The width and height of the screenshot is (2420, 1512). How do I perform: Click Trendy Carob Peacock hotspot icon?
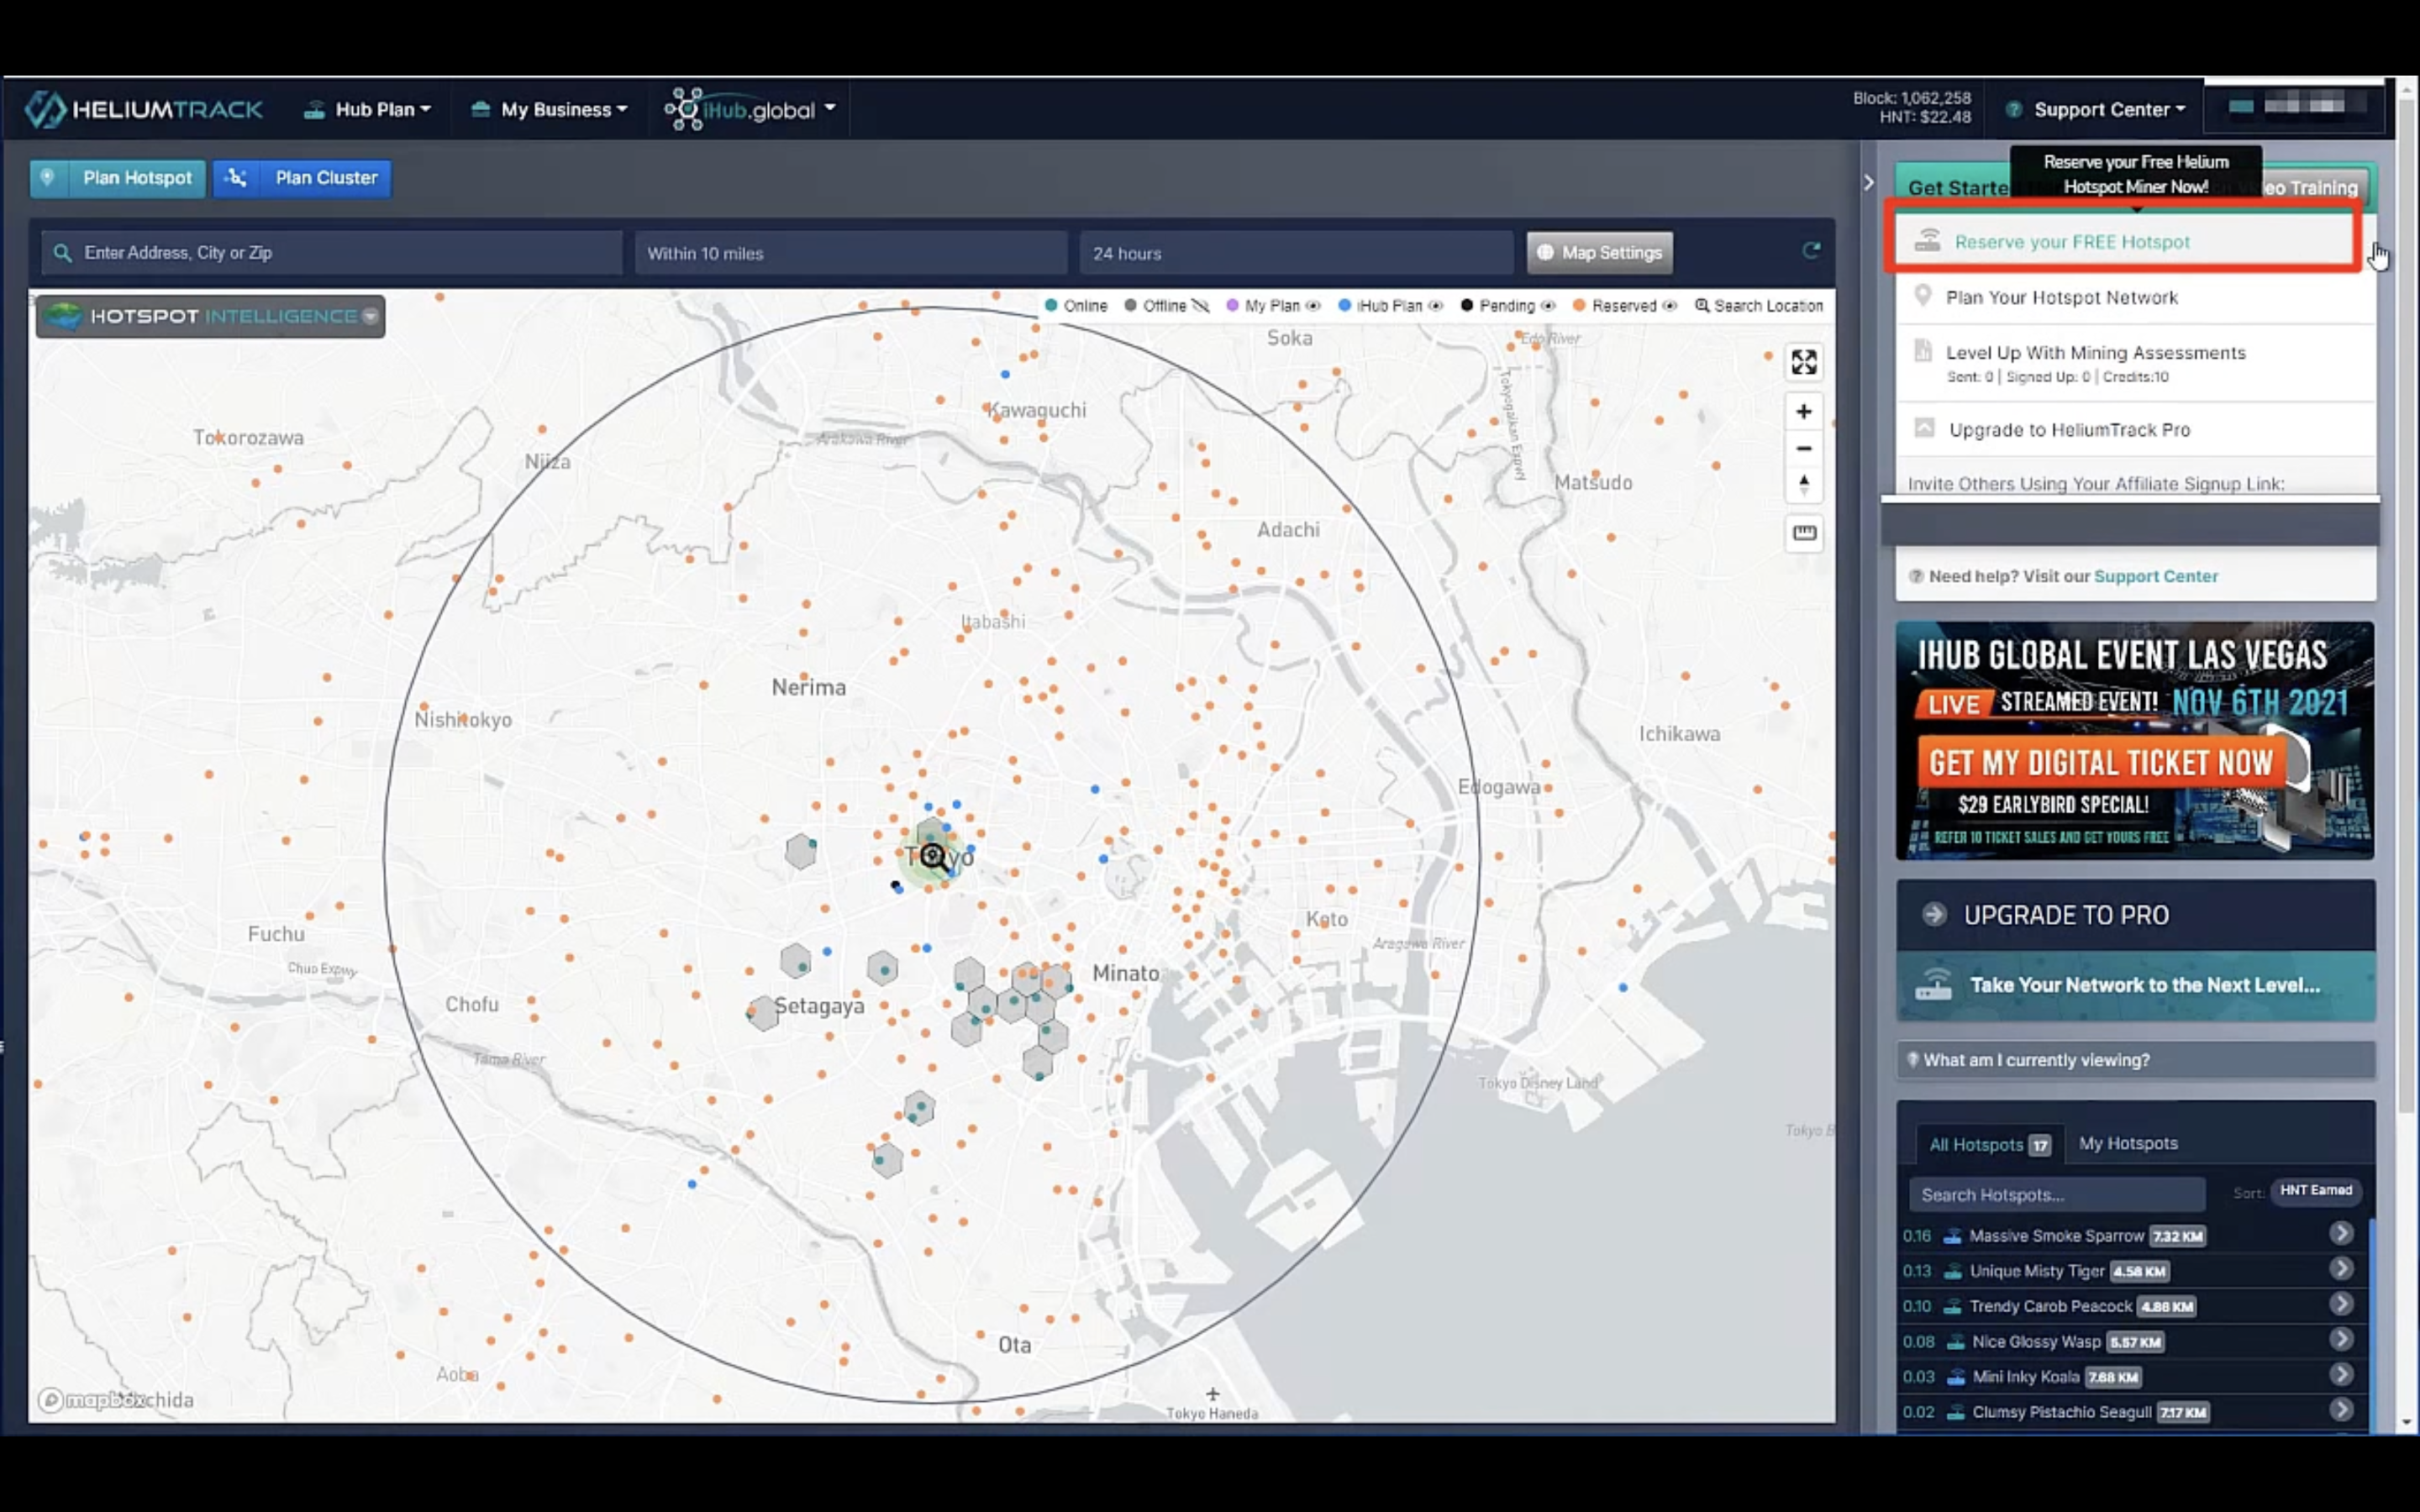coord(1952,1306)
